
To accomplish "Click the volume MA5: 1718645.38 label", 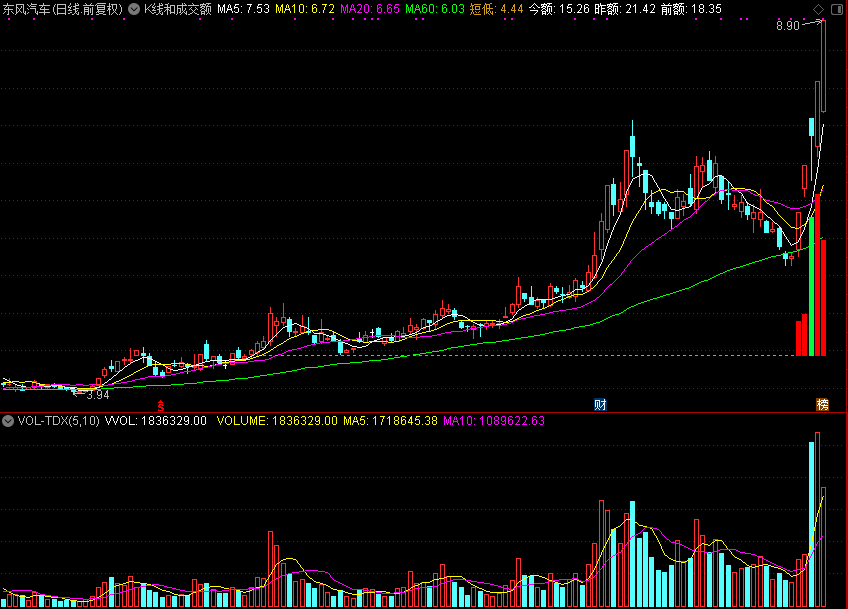I will 390,421.
